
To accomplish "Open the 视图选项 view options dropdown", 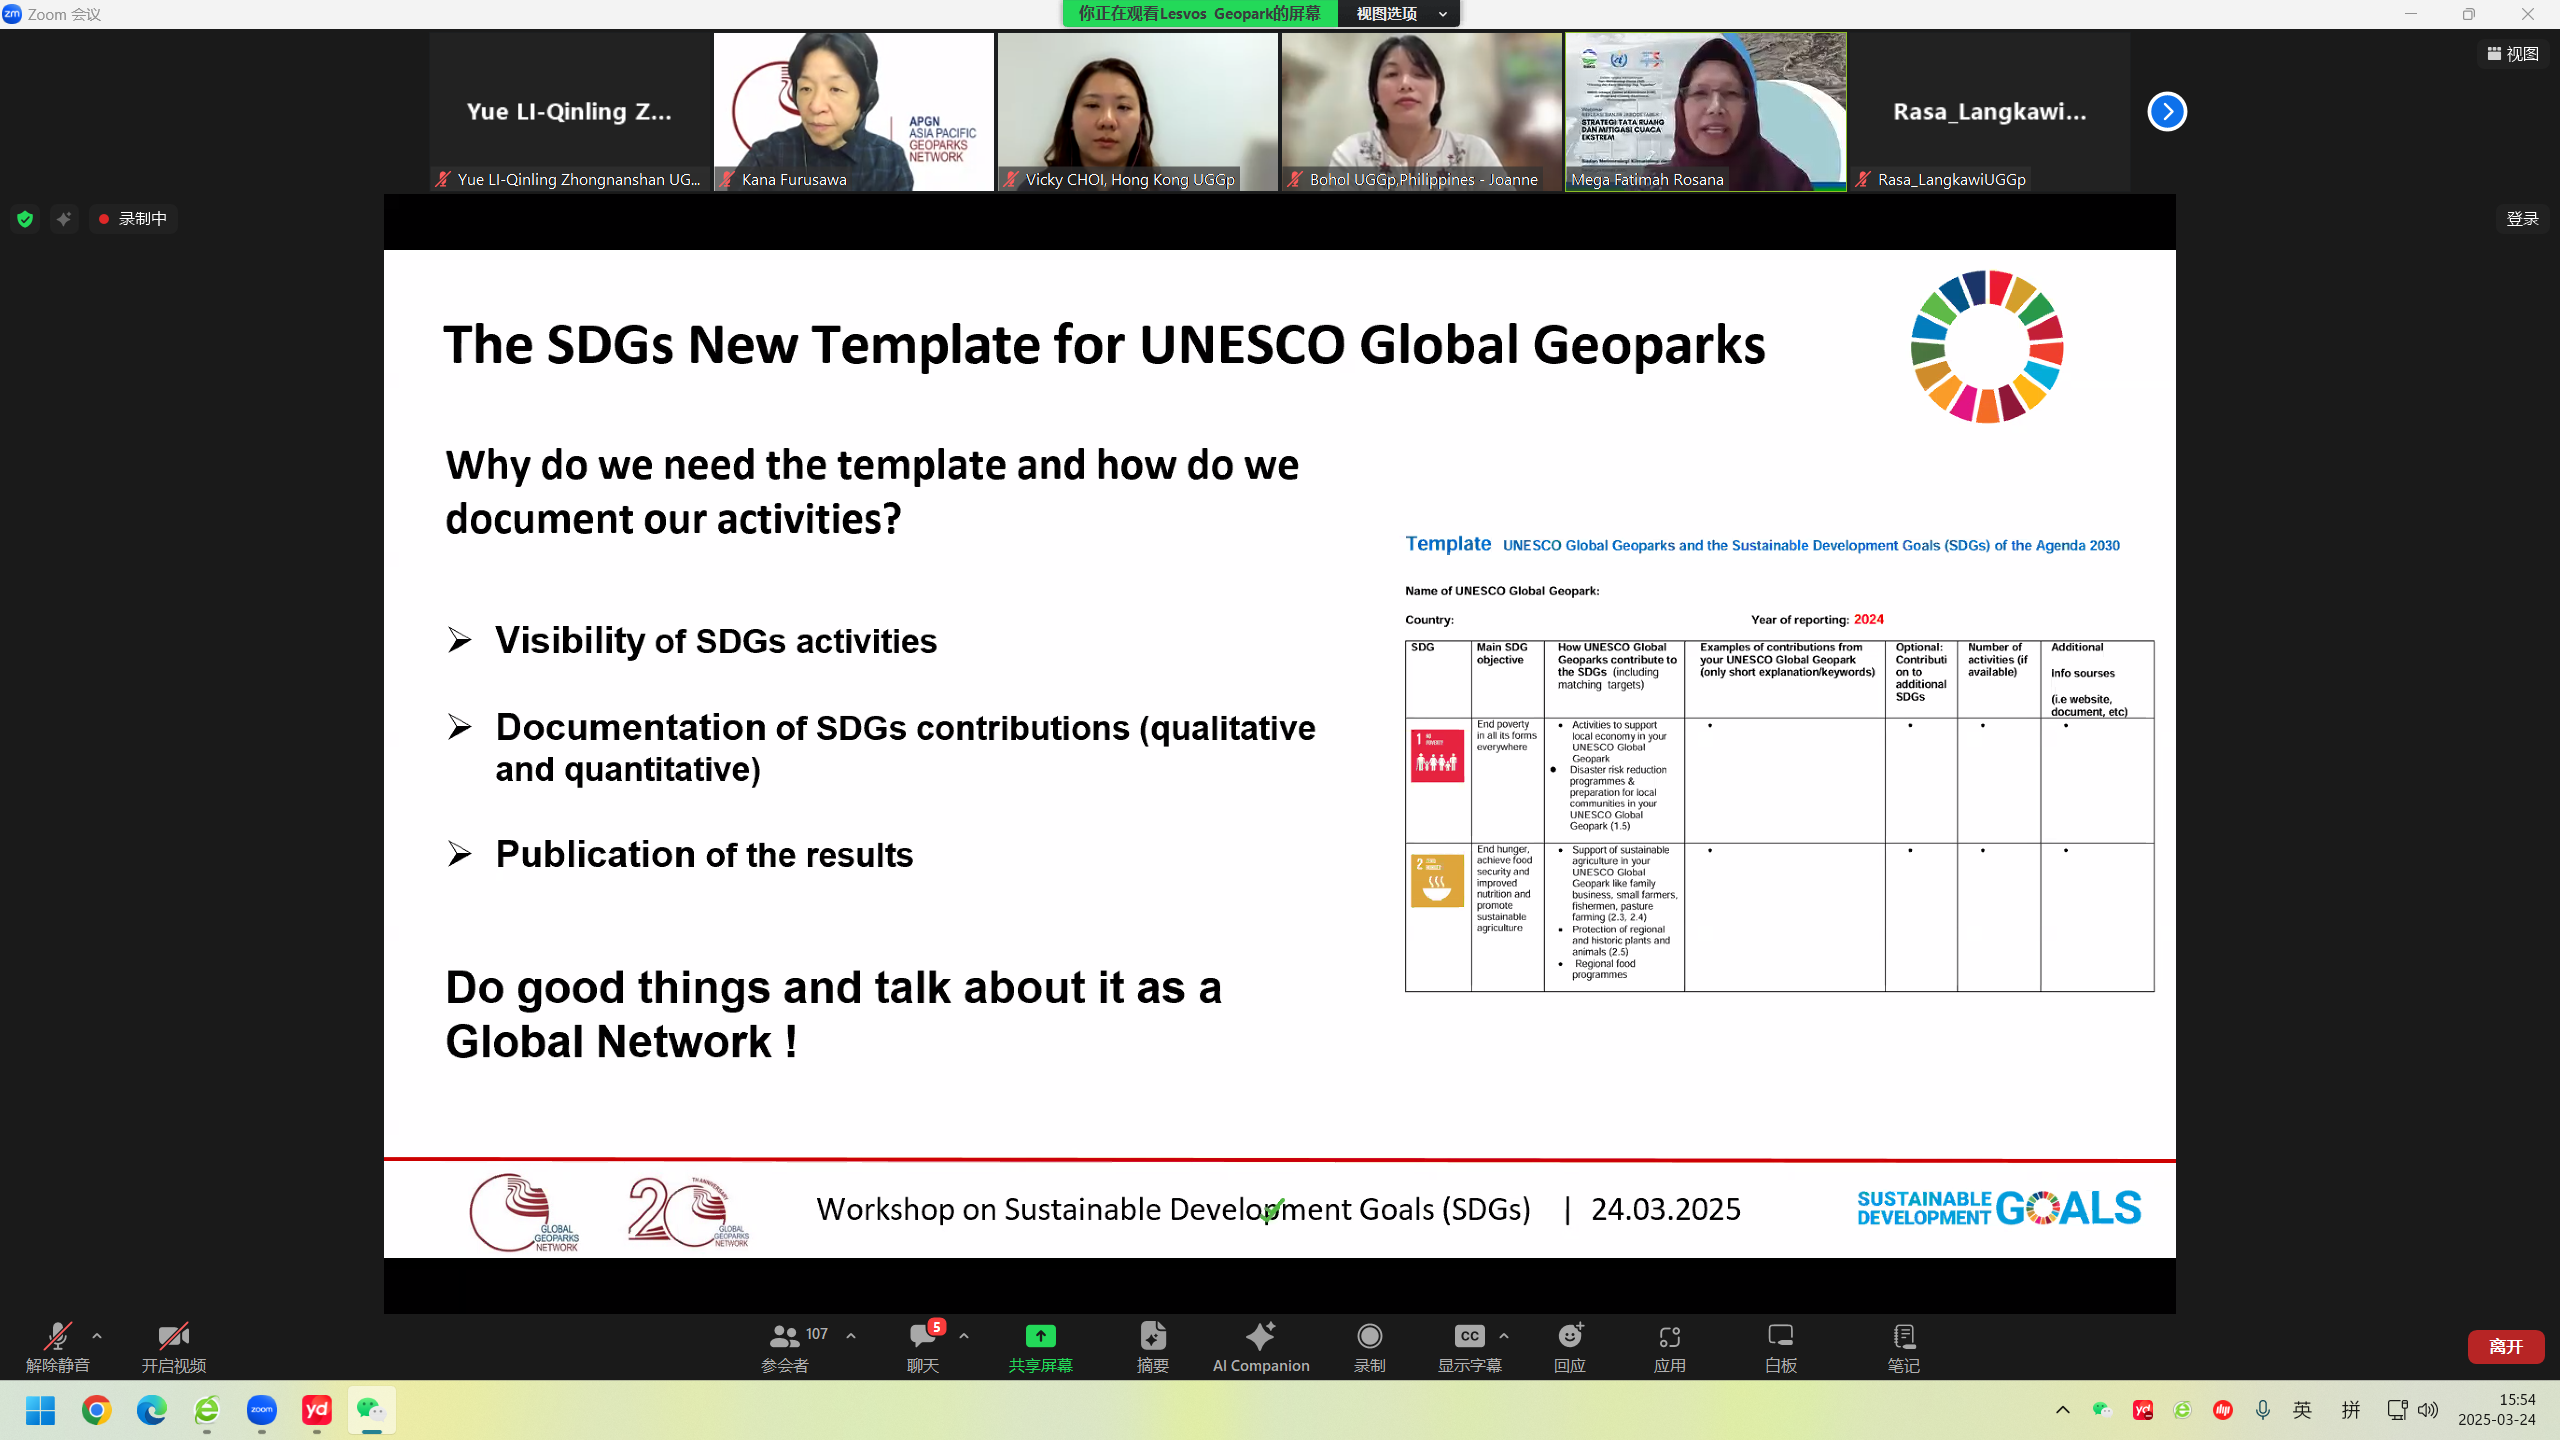I will point(1398,13).
